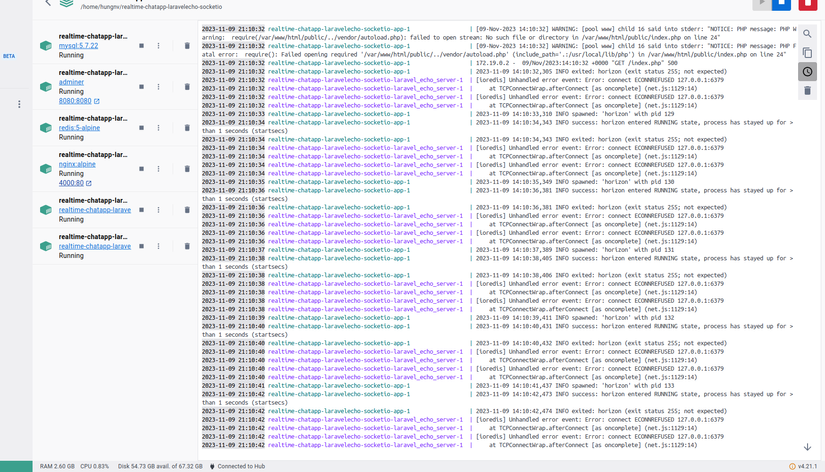
Task: Click the CPU 0.83% status entry
Action: (95, 466)
